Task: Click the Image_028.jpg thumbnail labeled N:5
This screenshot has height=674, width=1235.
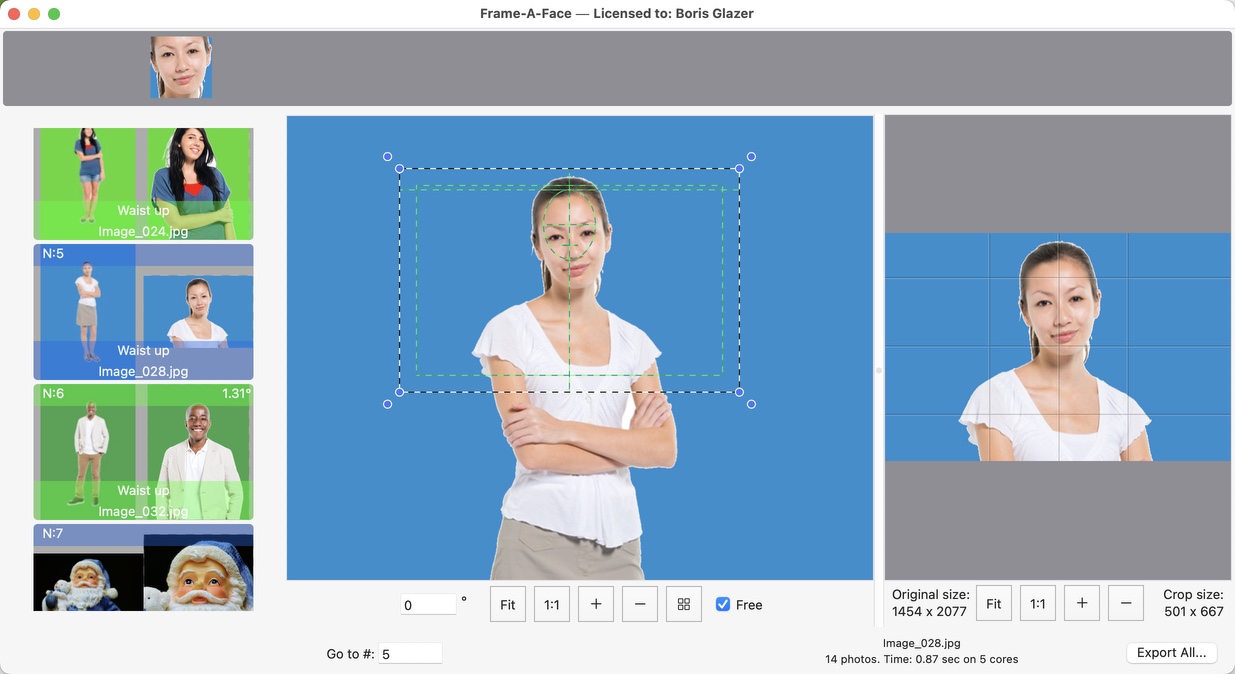Action: pyautogui.click(x=143, y=312)
